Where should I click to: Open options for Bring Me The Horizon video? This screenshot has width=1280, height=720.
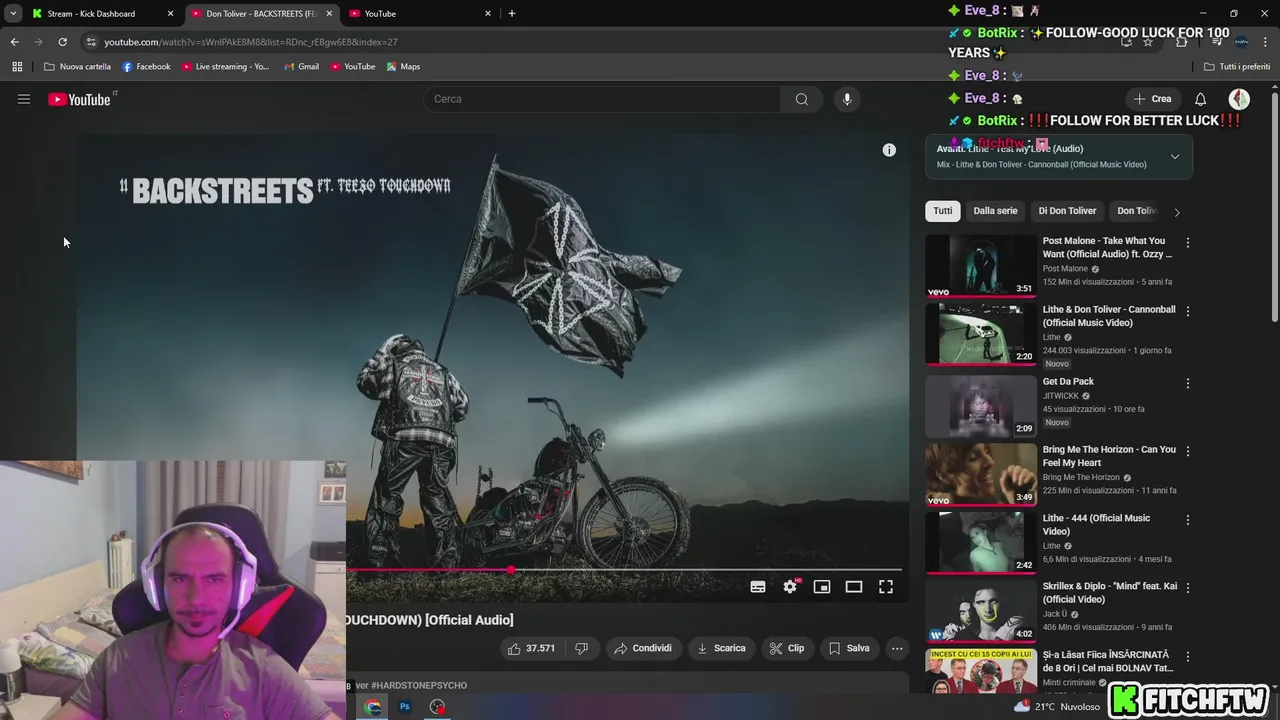click(x=1188, y=451)
